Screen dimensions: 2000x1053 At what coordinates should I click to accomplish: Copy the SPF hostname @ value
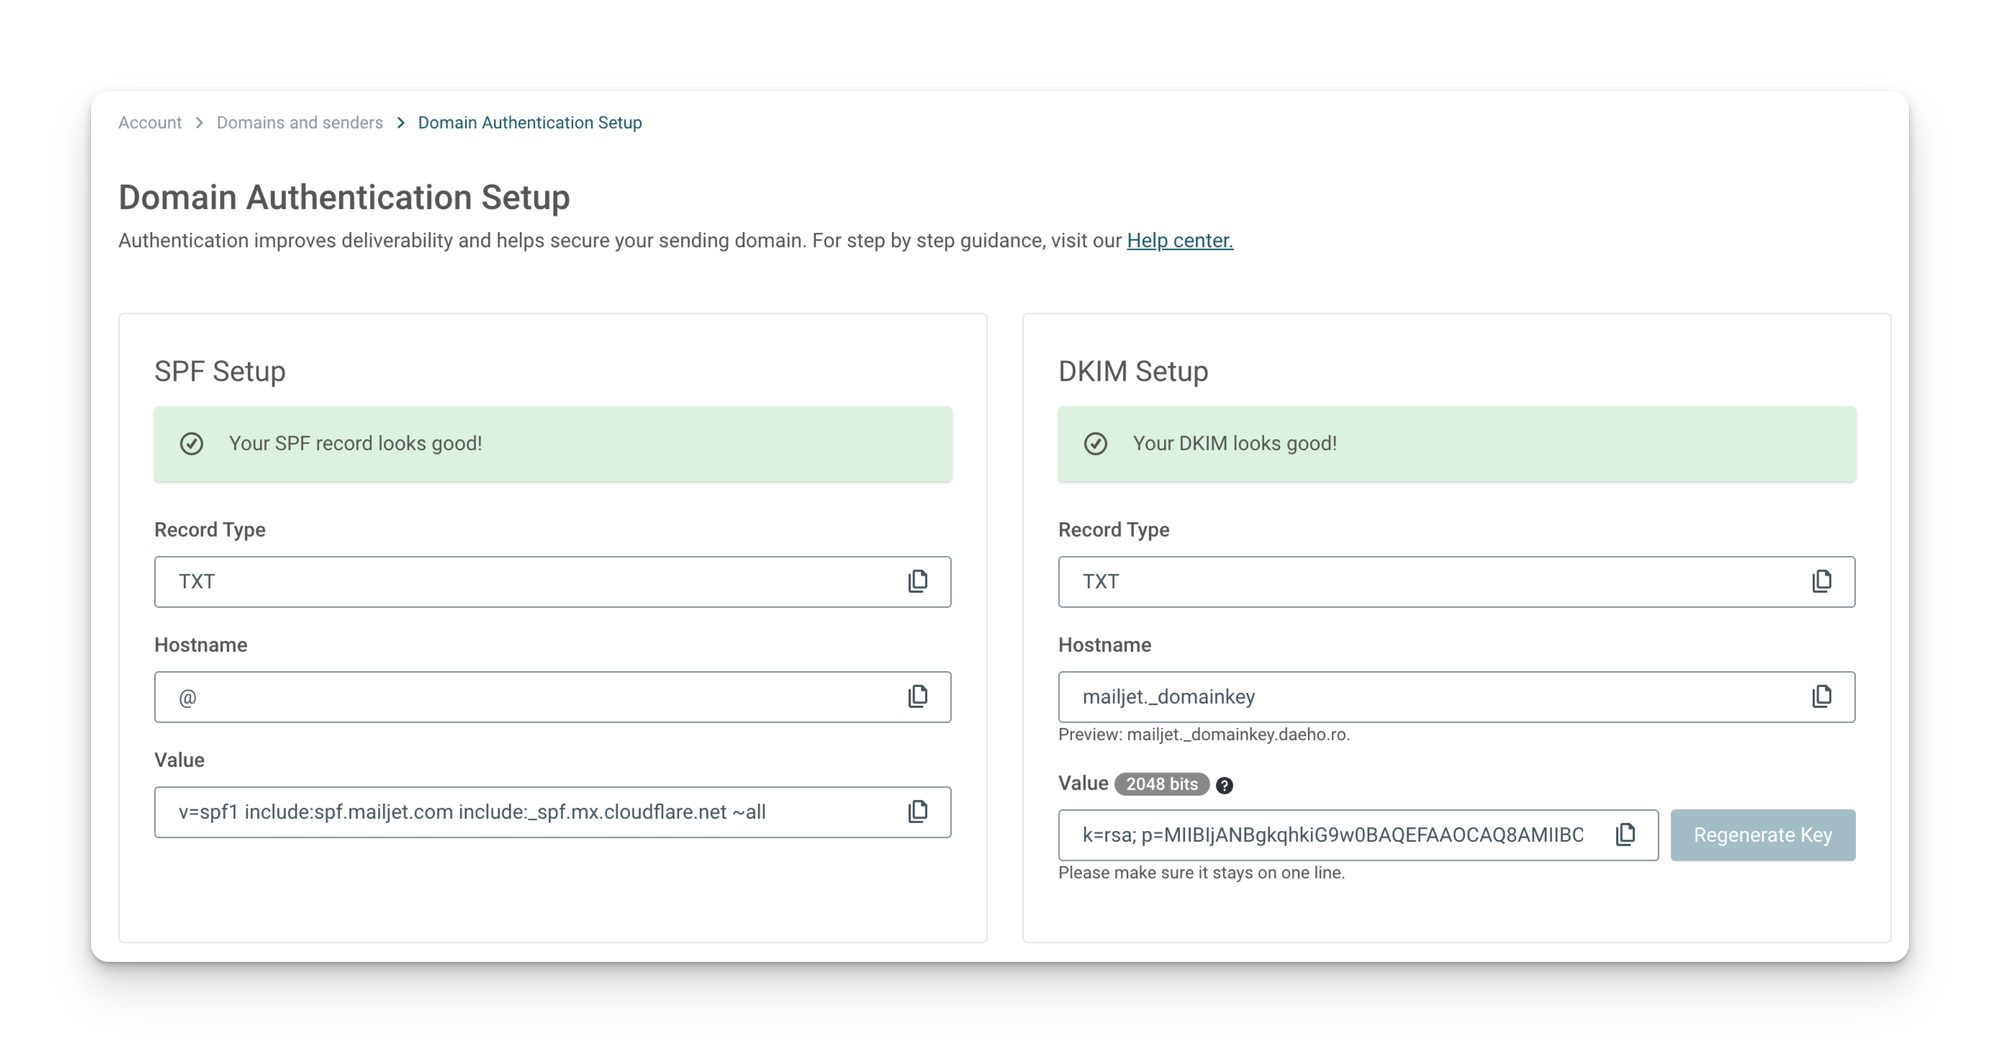[917, 697]
